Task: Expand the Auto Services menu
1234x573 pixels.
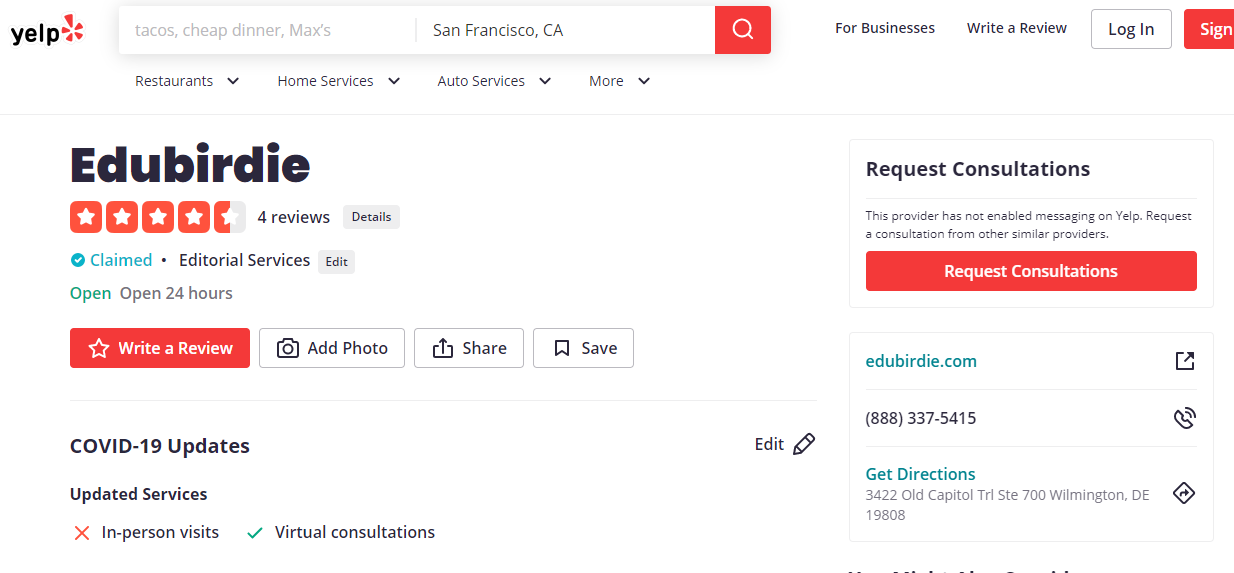Action: pos(495,81)
